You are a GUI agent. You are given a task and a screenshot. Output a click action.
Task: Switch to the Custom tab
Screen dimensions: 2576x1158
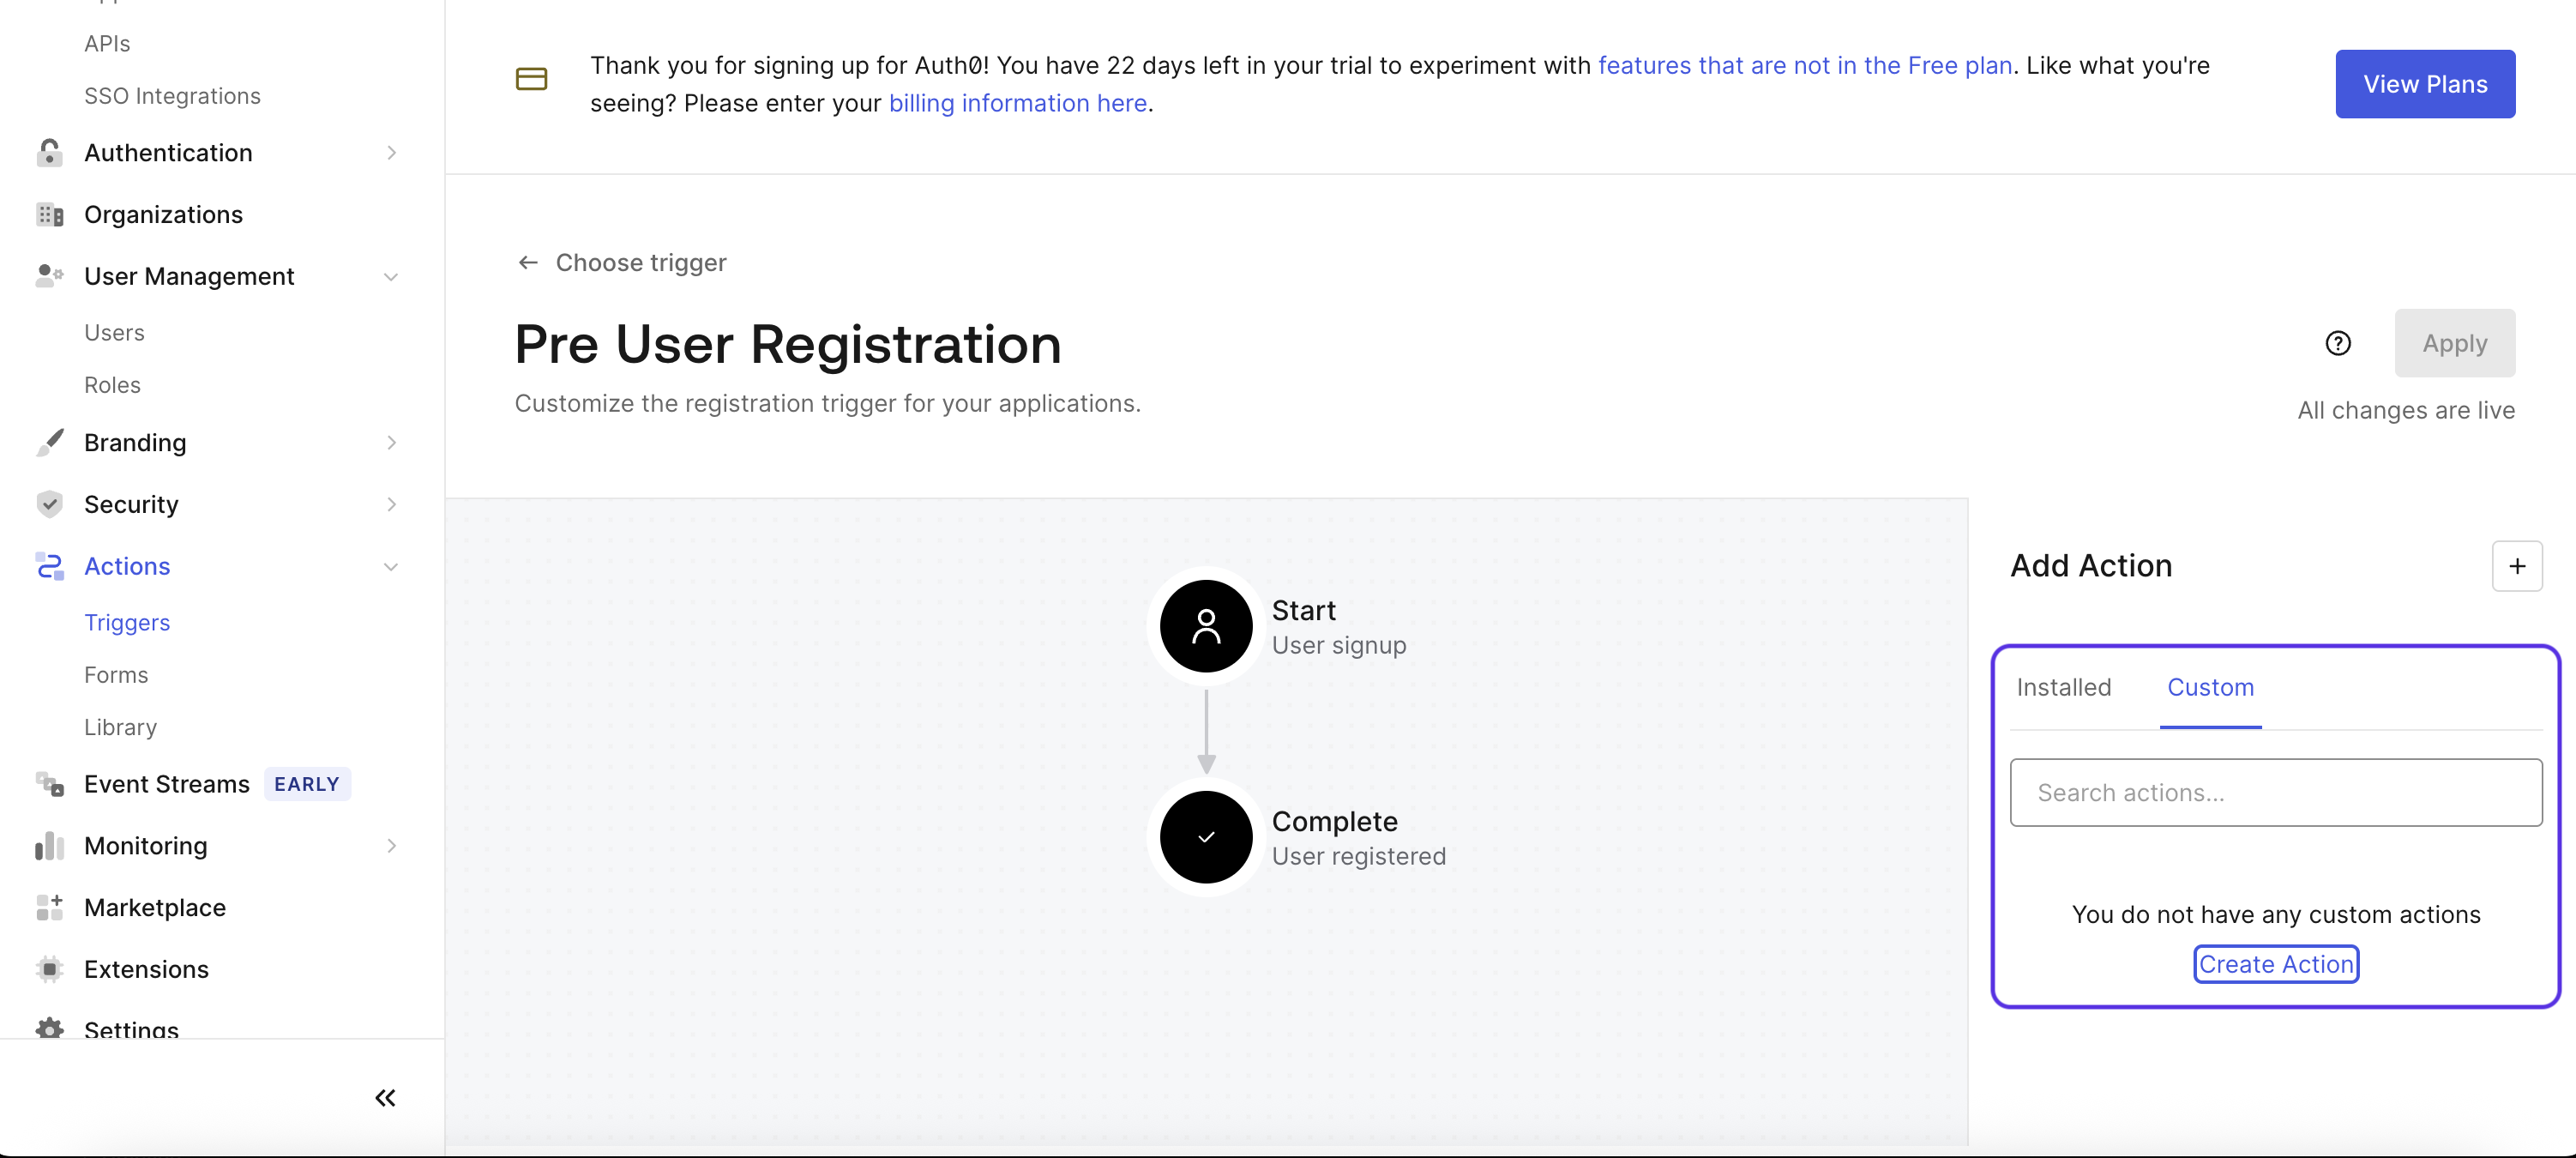[x=2210, y=687]
